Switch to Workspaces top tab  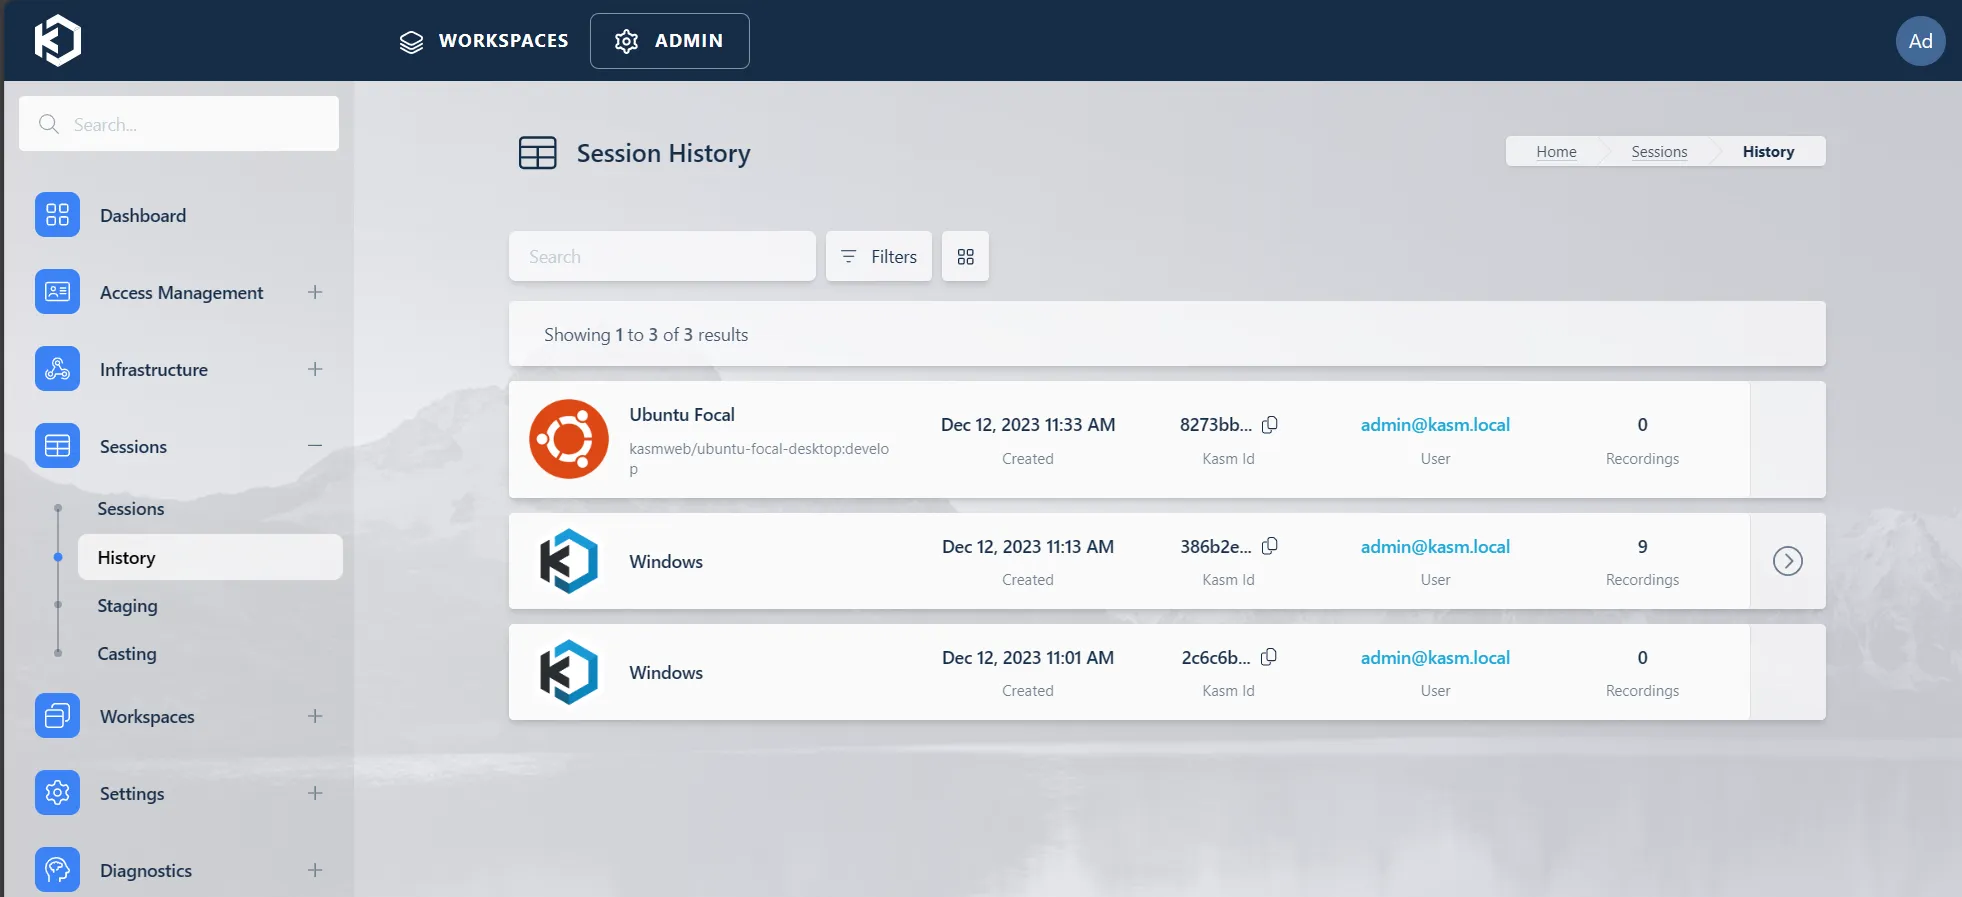(484, 41)
